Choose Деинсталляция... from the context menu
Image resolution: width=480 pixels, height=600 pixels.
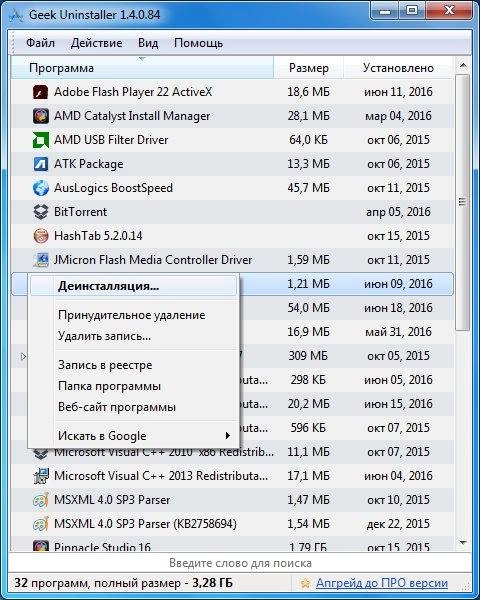133,286
